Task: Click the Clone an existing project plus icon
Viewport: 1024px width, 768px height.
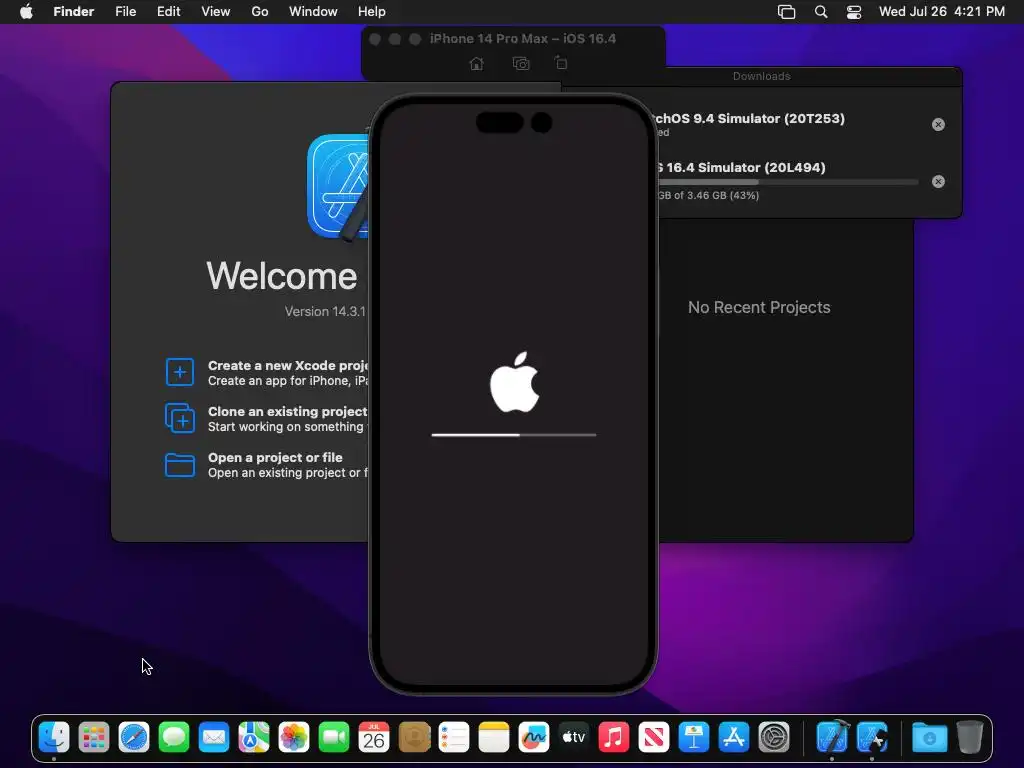Action: (180, 419)
